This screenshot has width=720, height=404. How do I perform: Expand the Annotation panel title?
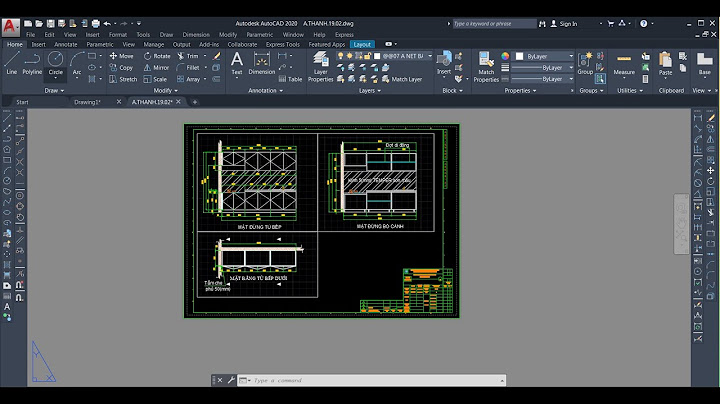tap(265, 90)
